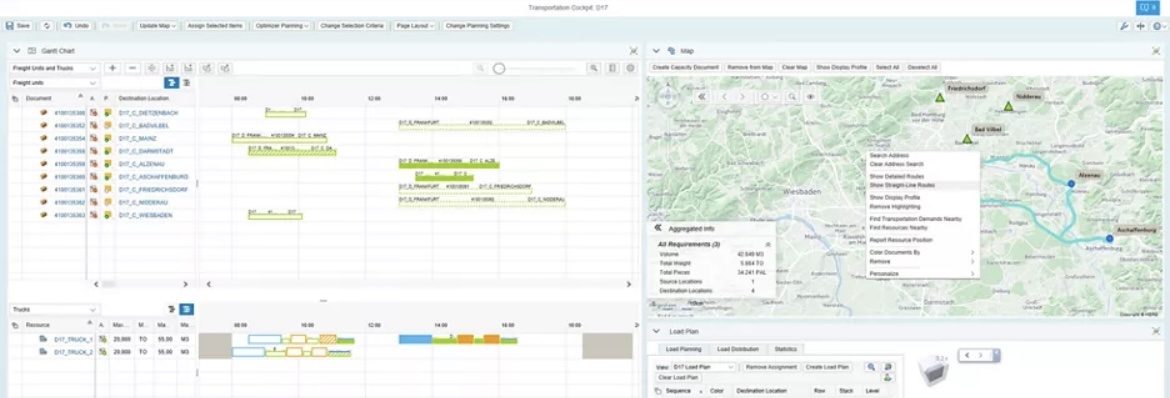Viewport: 1170px width, 398px height.
Task: Click the plus icon in the Gantt toolbar
Action: click(x=113, y=68)
